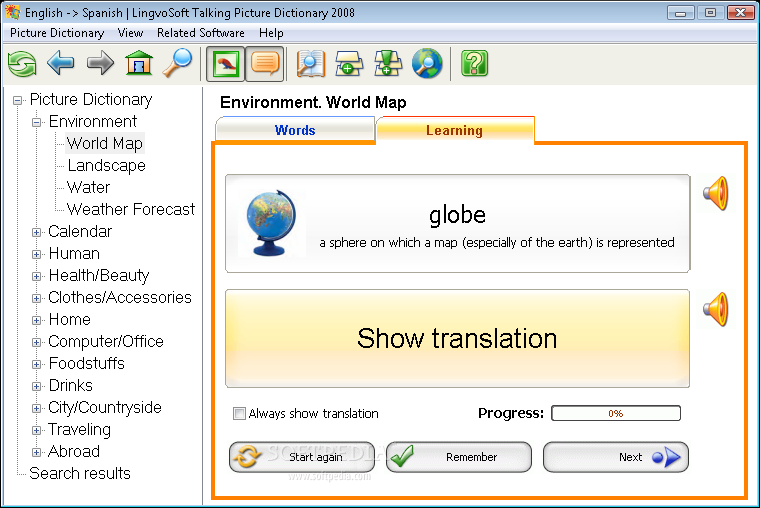760x508 pixels.
Task: Select Landscape in the tree
Action: click(107, 166)
